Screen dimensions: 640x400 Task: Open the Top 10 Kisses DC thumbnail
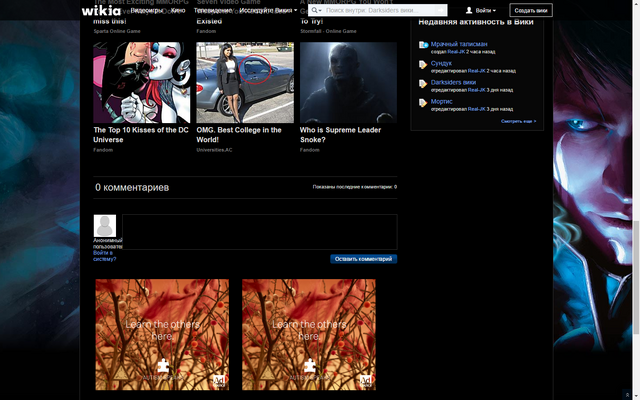(142, 82)
